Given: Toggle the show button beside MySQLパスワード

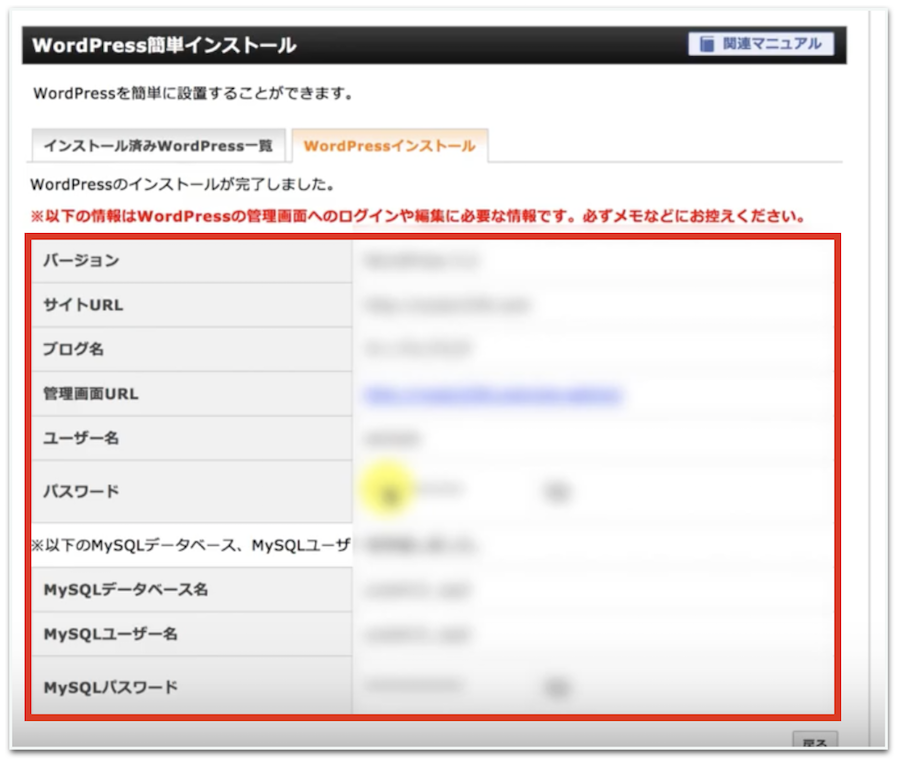Looking at the screenshot, I should pyautogui.click(x=556, y=687).
